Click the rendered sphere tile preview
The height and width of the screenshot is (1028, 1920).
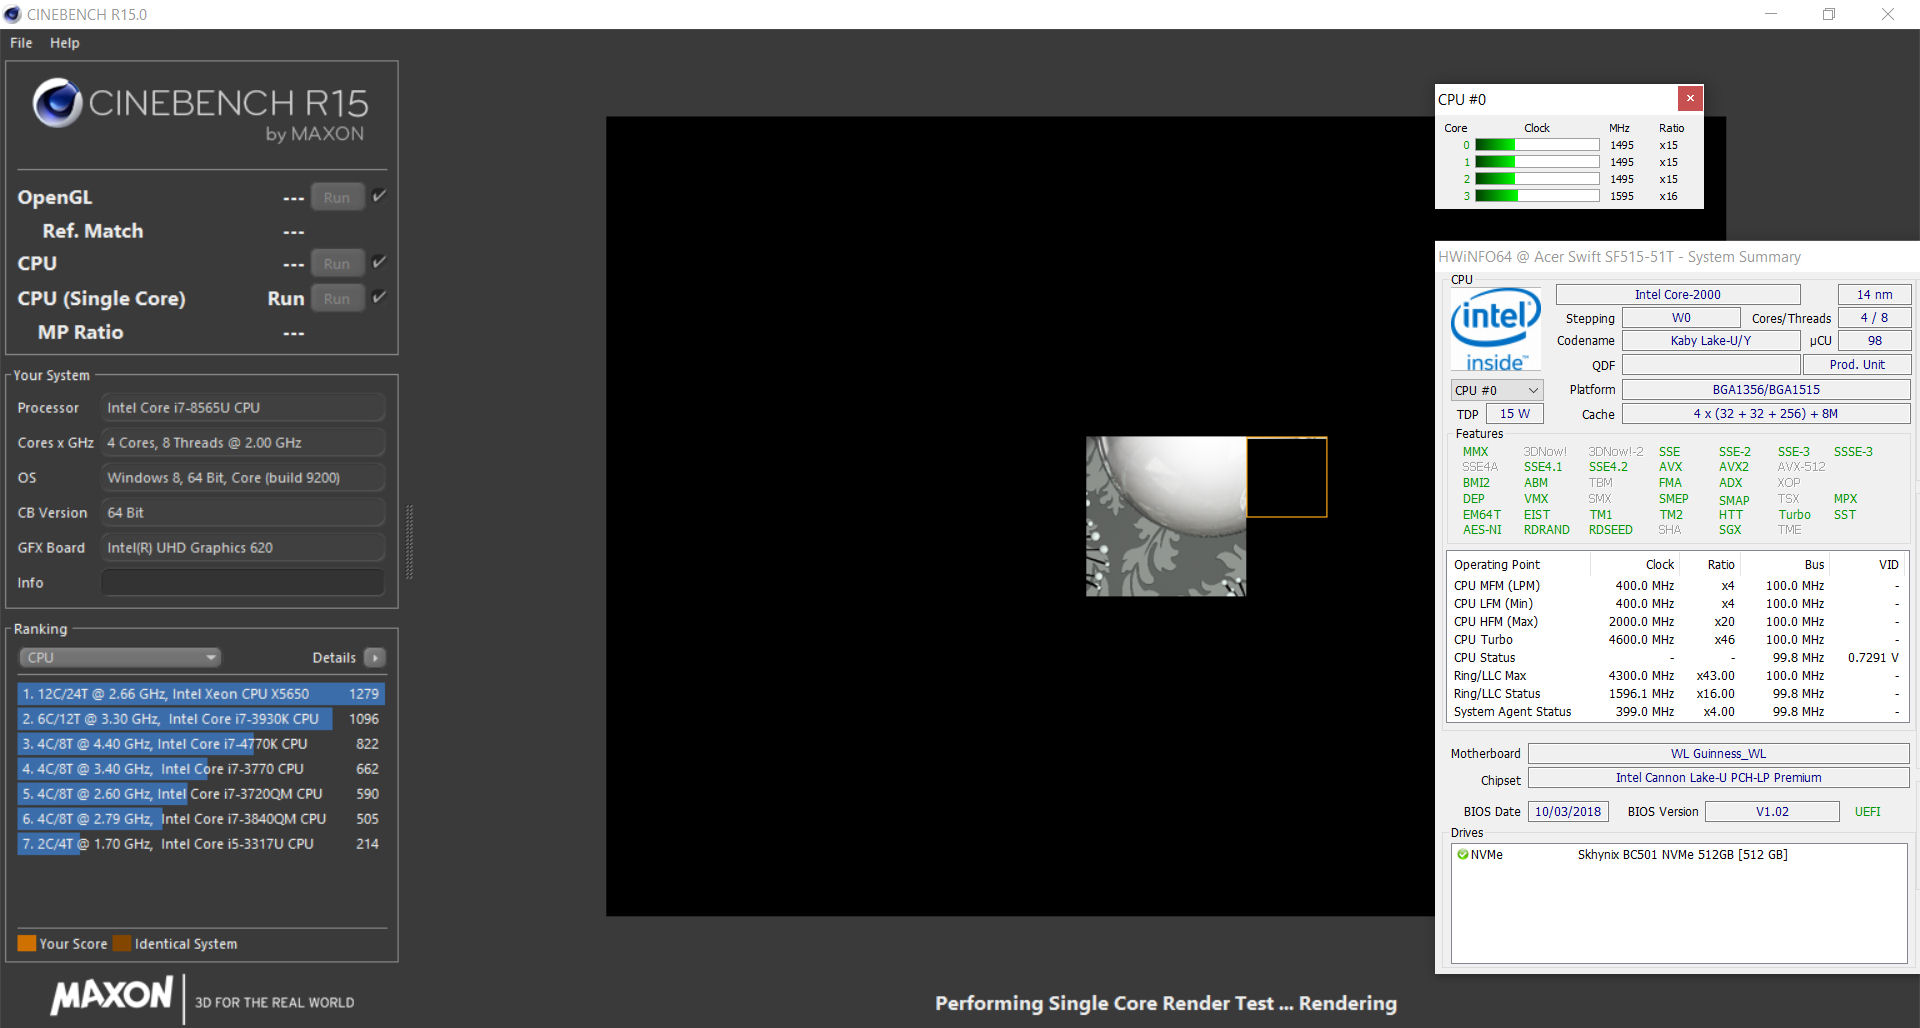[x=1166, y=516]
